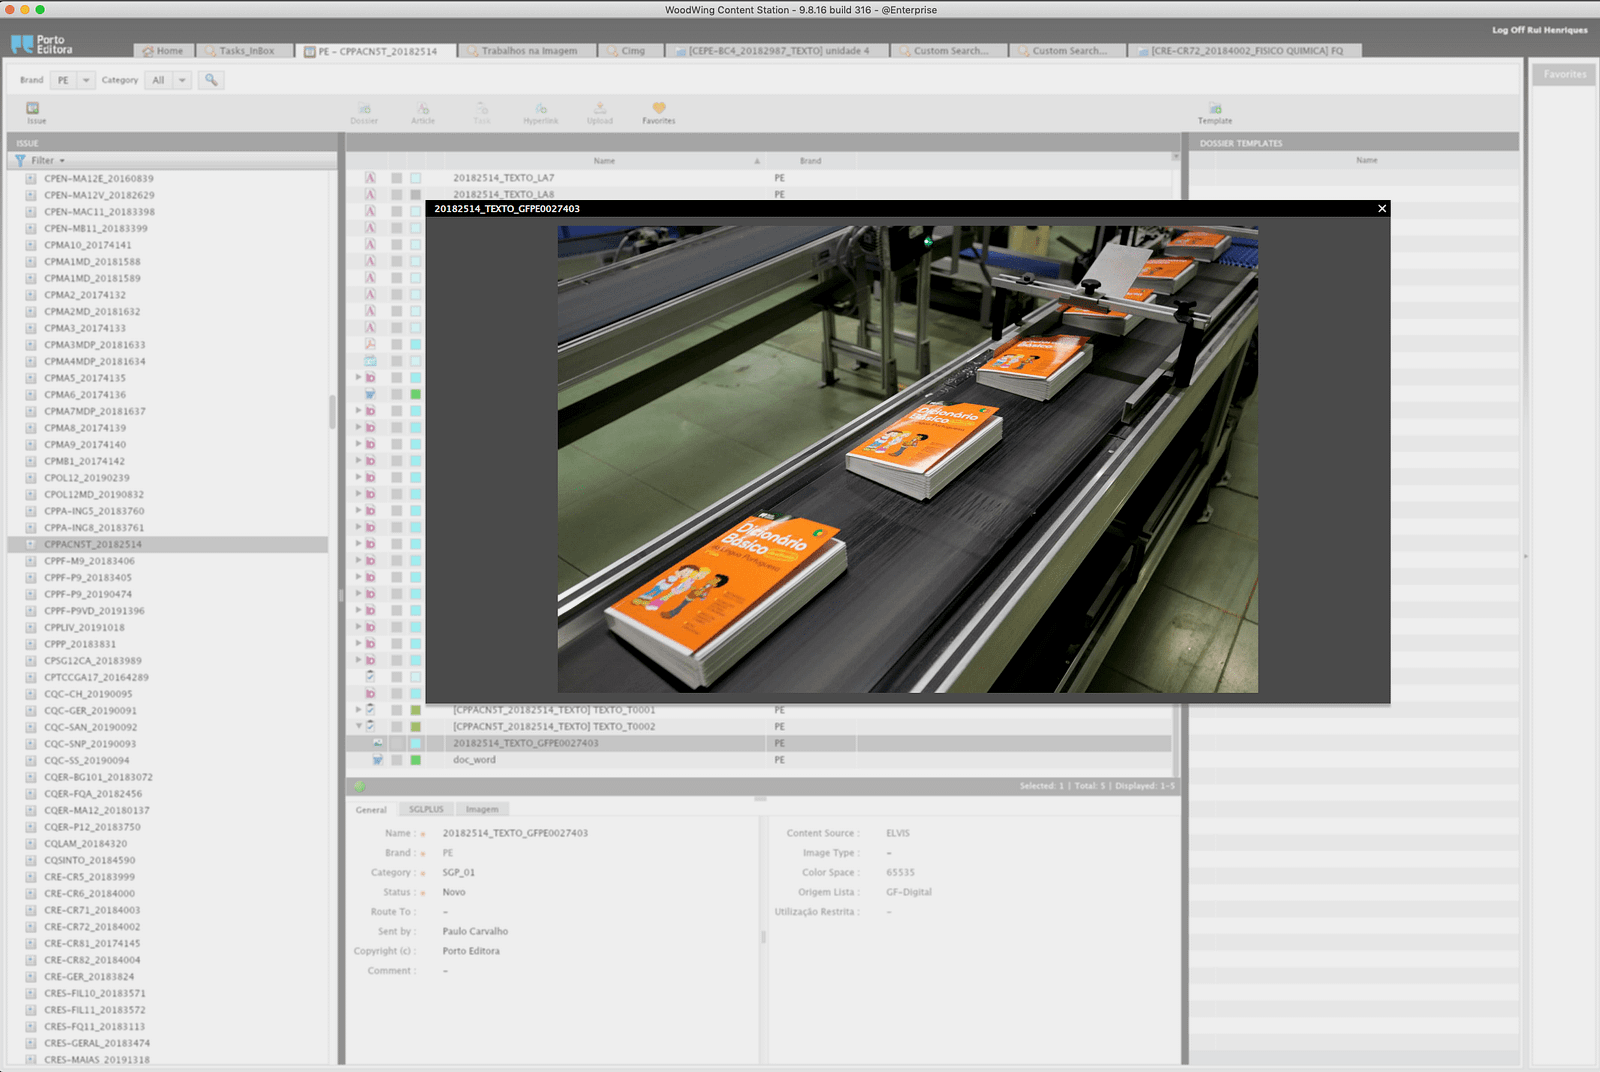The height and width of the screenshot is (1072, 1600).
Task: Open the Category All dropdown
Action: (182, 80)
